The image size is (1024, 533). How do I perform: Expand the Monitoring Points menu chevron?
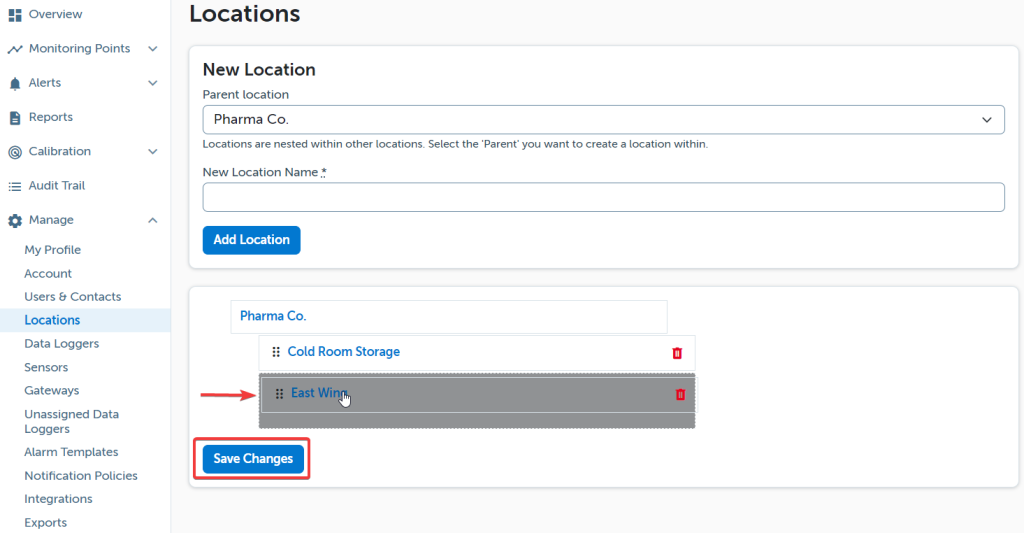152,49
